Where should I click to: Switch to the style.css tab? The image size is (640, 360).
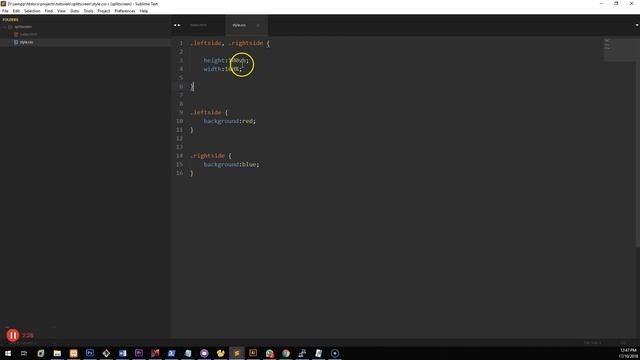239,25
